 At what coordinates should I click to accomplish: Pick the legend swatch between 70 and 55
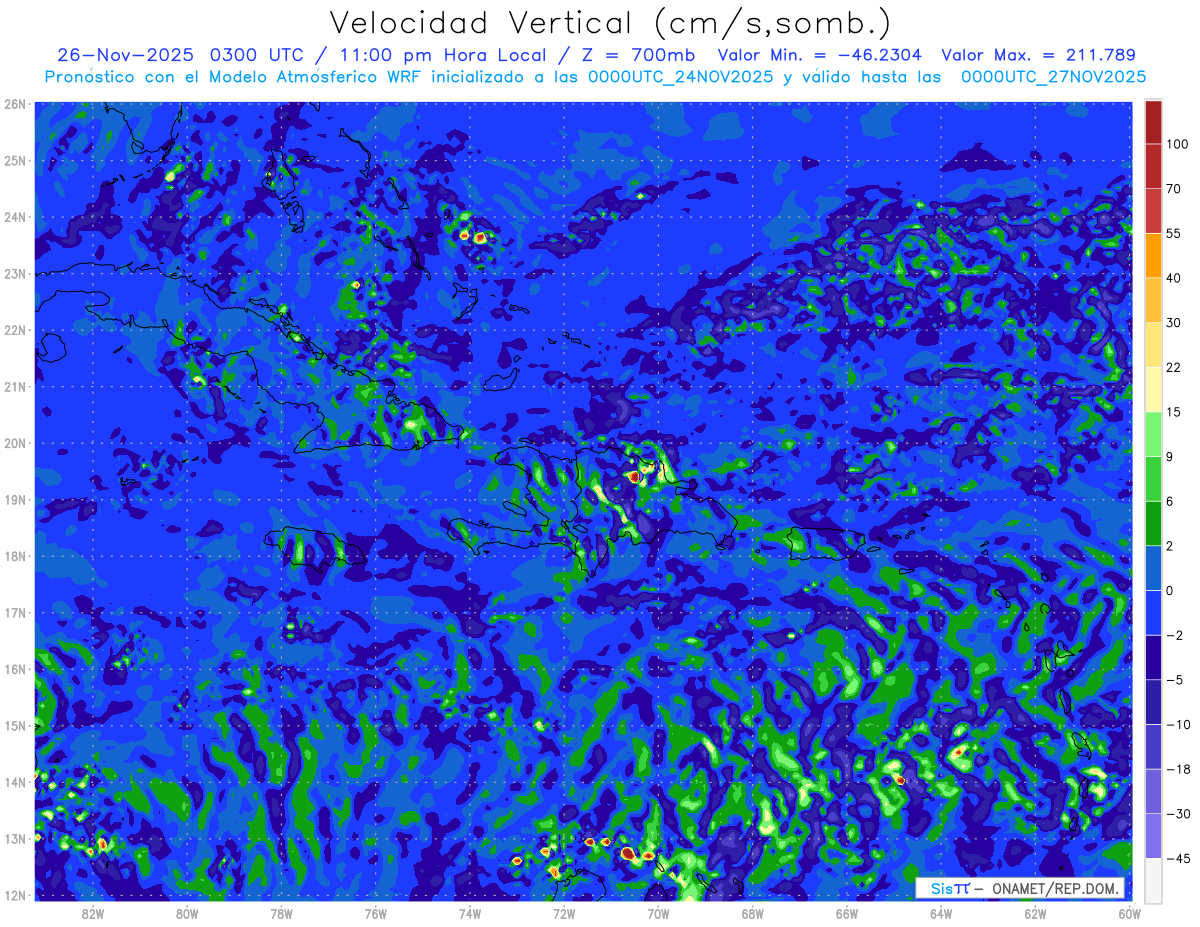[1153, 210]
